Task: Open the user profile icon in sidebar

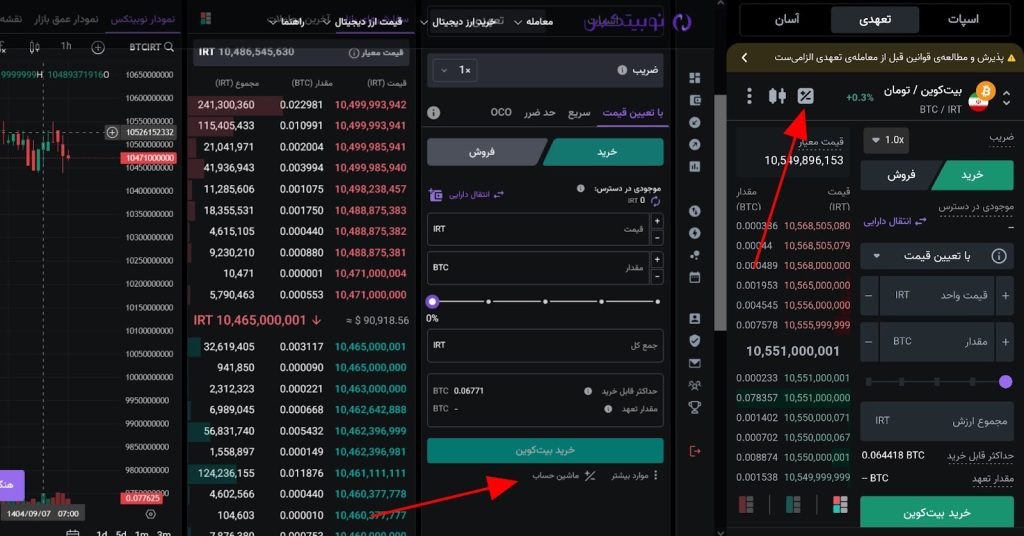Action: click(x=695, y=319)
